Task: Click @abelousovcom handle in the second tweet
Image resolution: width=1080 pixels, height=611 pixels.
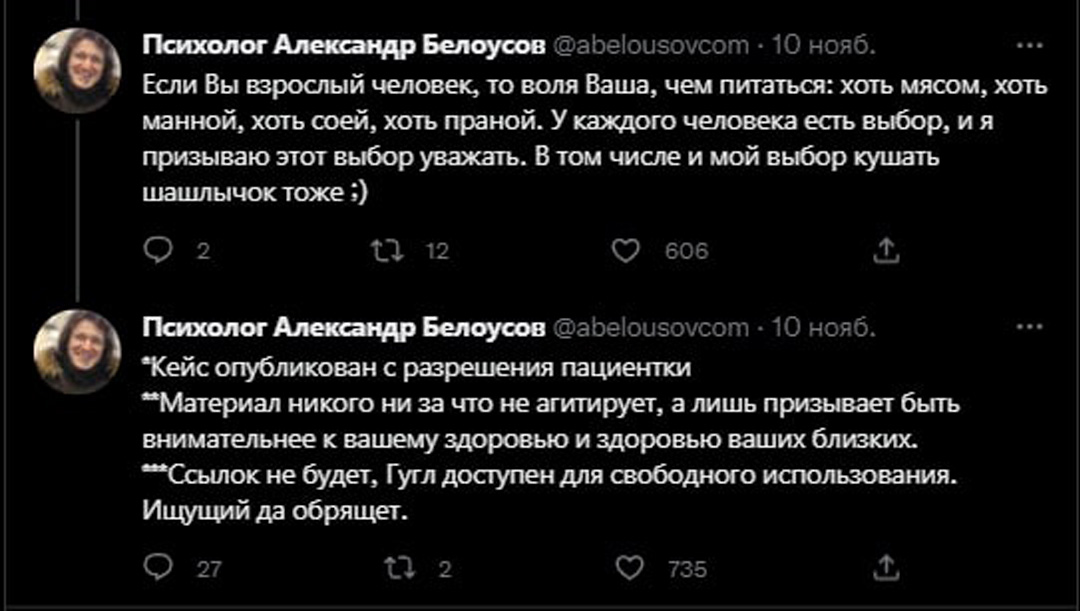Action: click(650, 327)
